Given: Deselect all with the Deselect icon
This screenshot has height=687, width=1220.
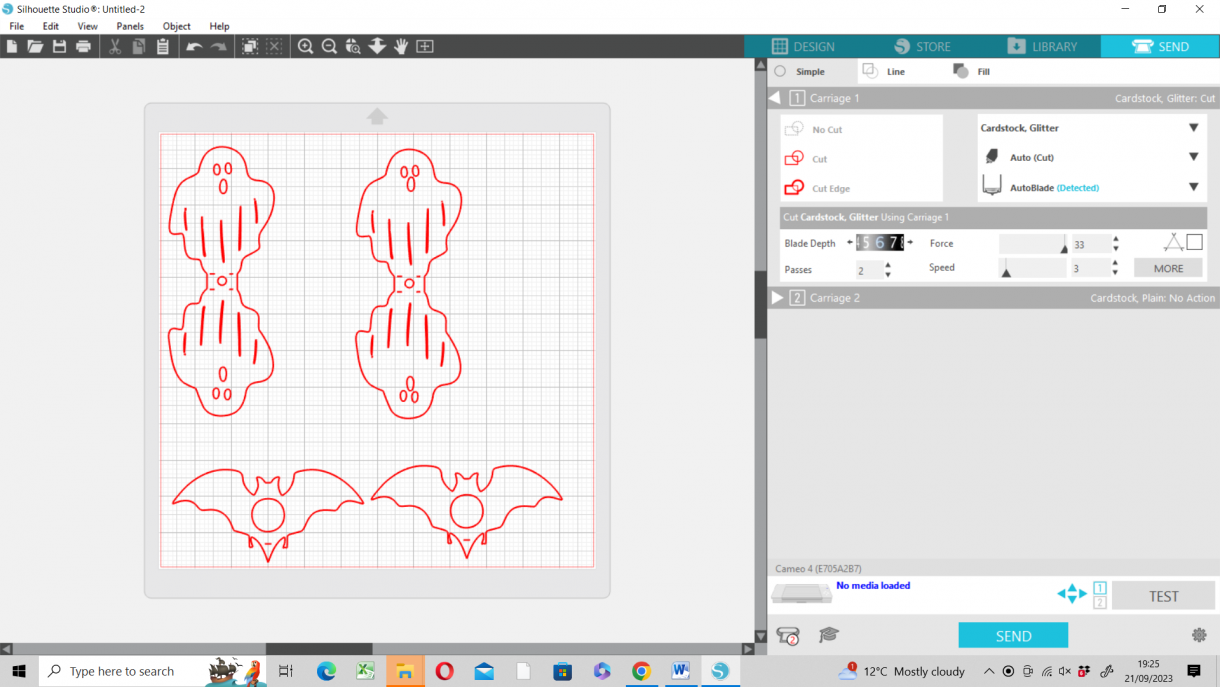Looking at the screenshot, I should pos(274,47).
